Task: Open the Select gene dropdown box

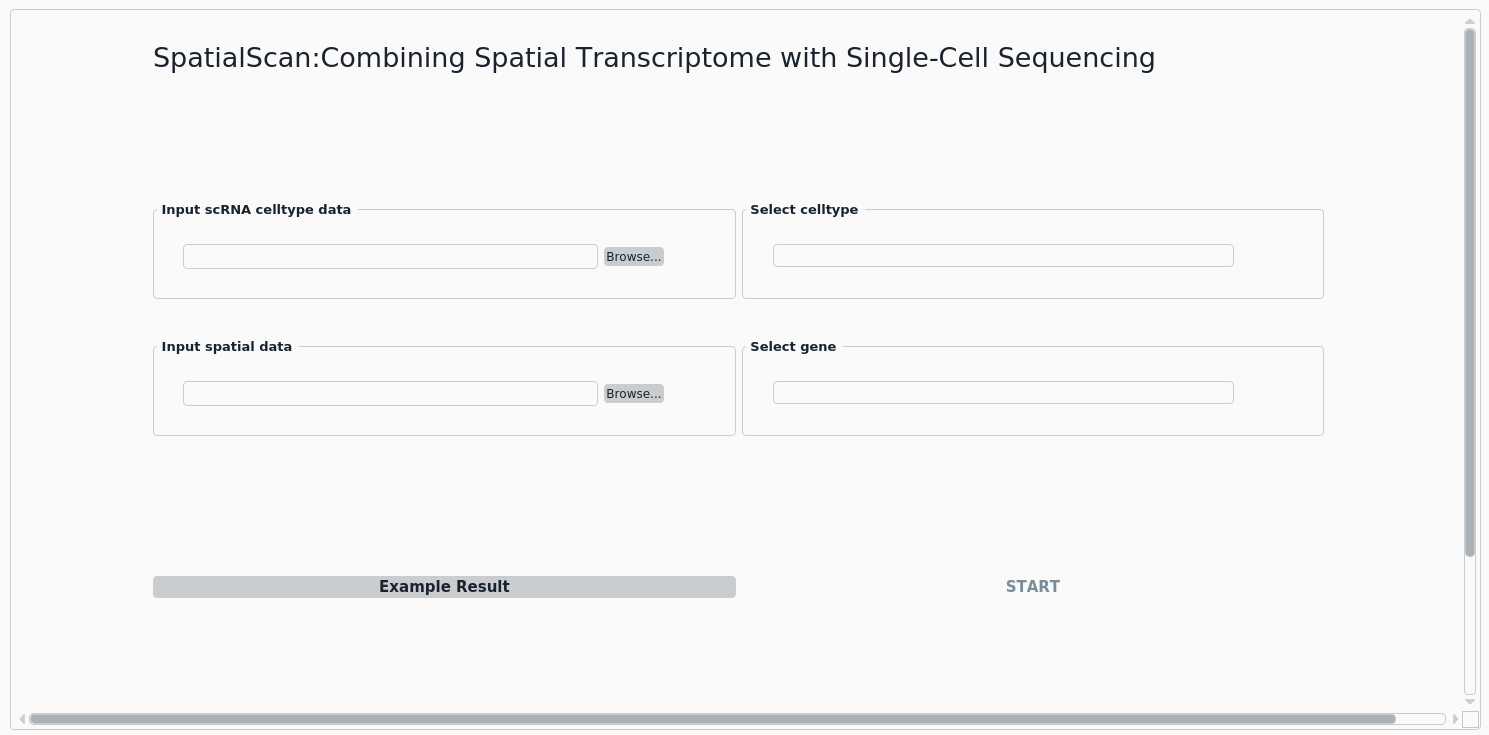Action: click(x=1003, y=393)
